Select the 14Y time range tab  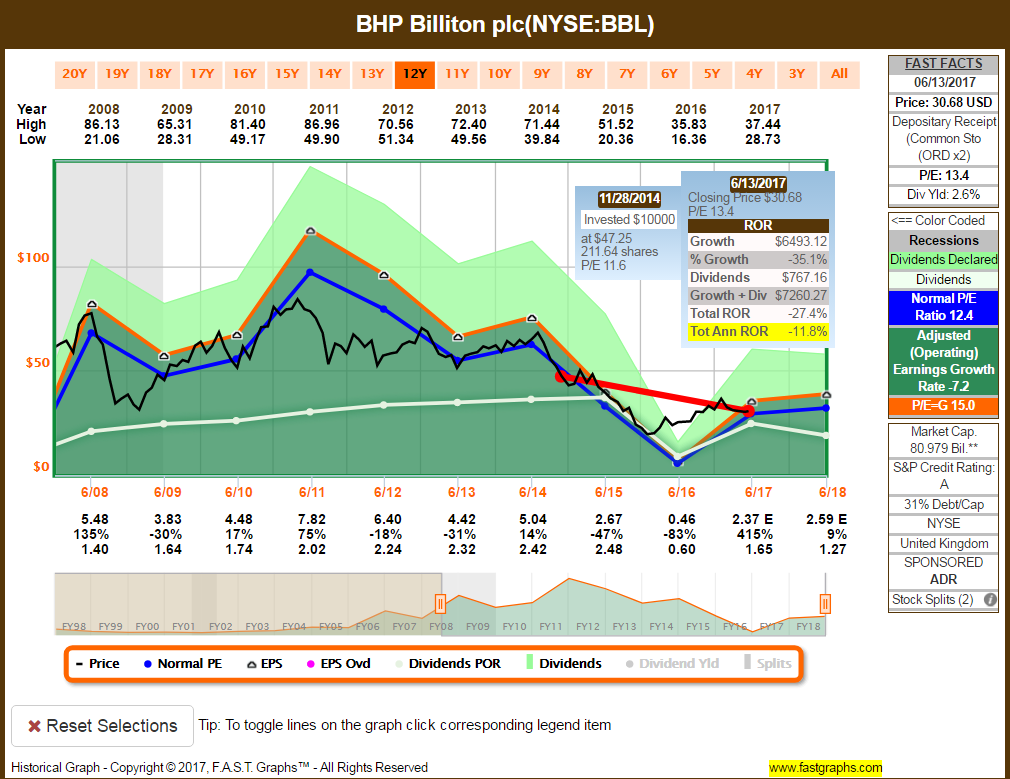[x=330, y=74]
